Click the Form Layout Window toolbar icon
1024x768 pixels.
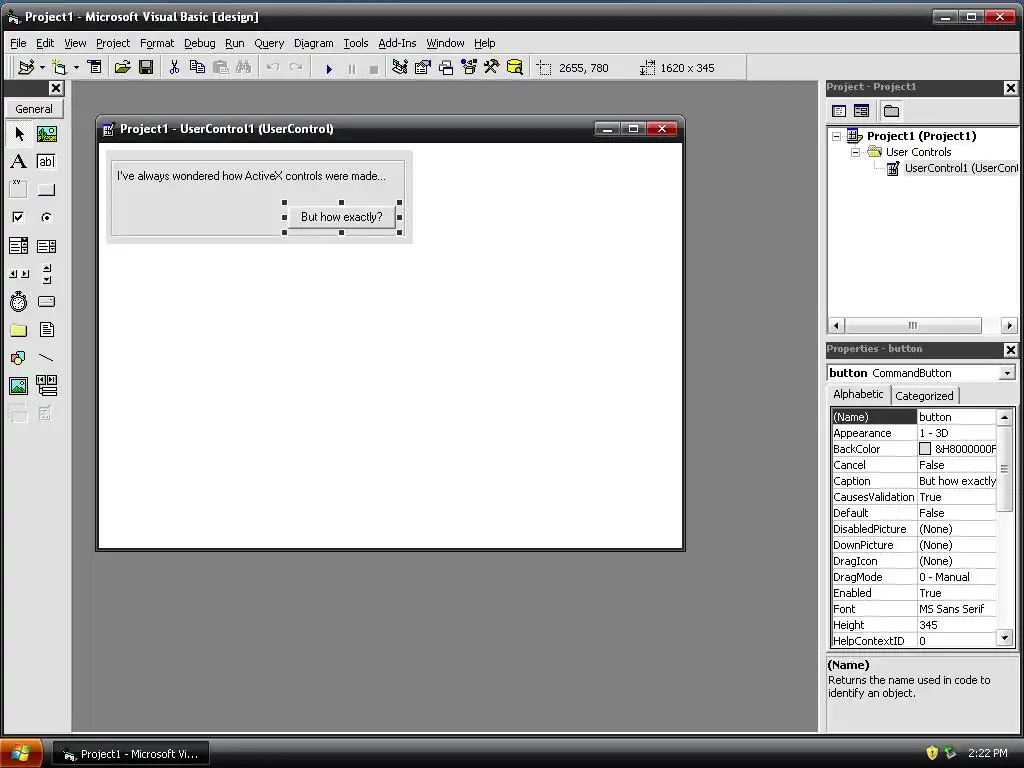pyautogui.click(x=446, y=67)
